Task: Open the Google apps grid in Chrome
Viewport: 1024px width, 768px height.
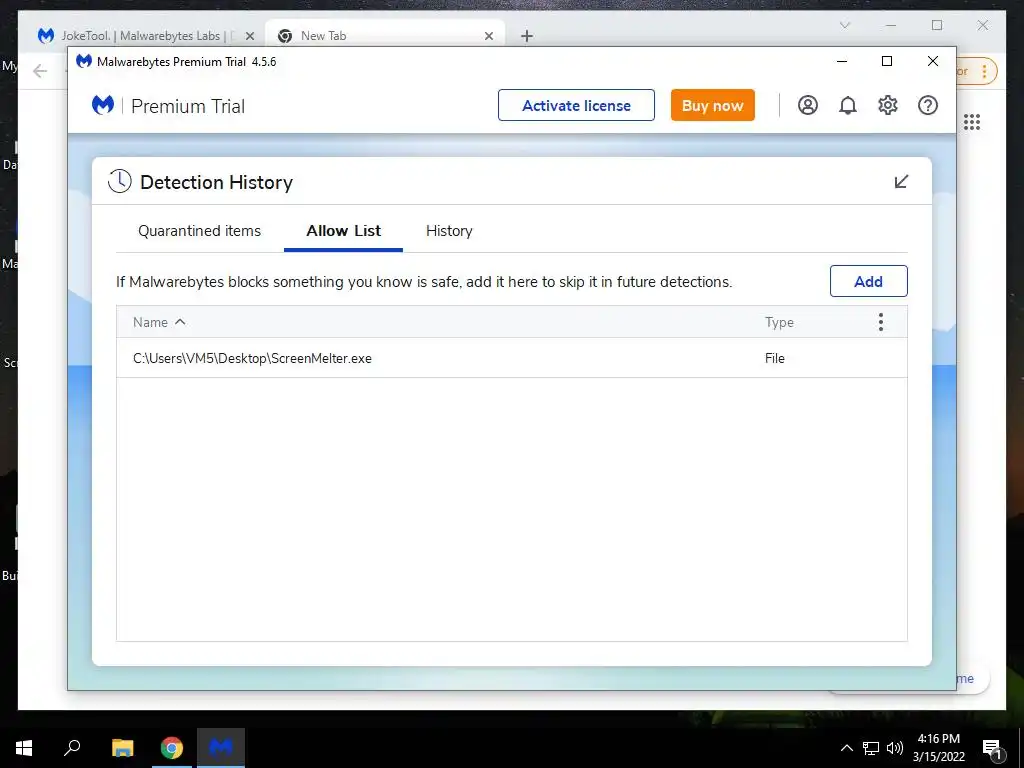Action: (972, 122)
